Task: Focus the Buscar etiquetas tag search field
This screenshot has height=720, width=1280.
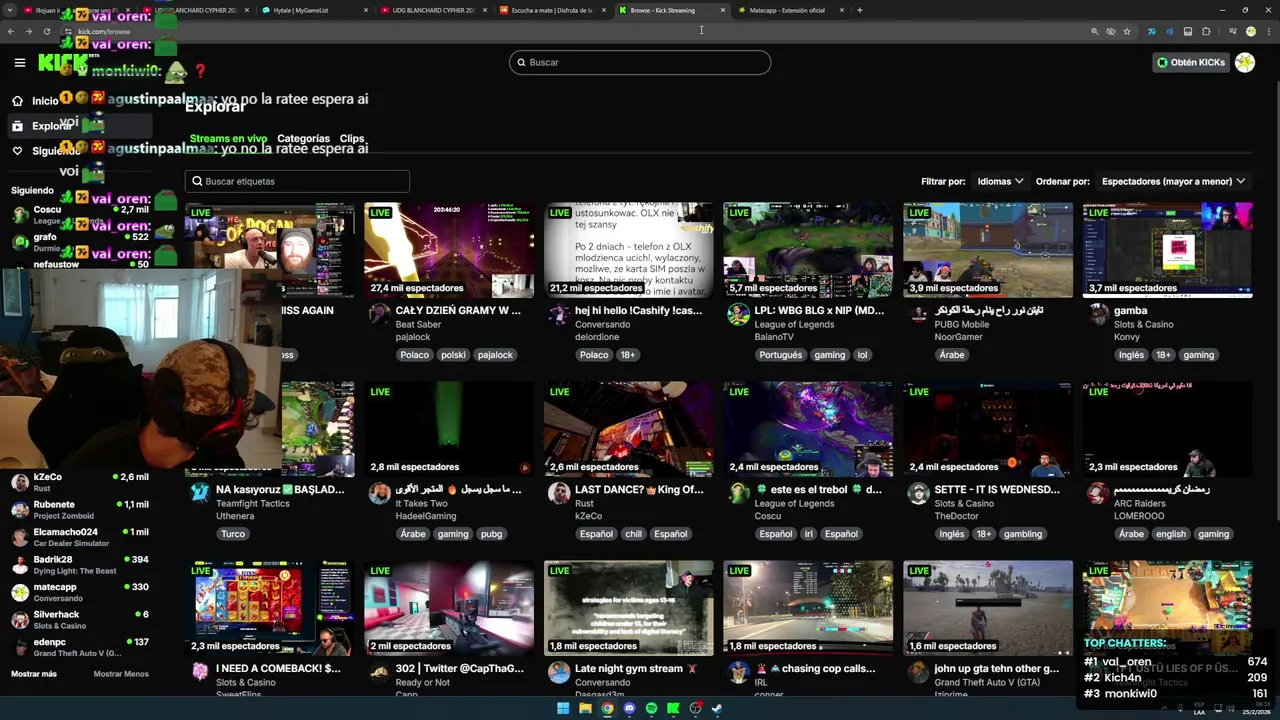Action: 297,181
